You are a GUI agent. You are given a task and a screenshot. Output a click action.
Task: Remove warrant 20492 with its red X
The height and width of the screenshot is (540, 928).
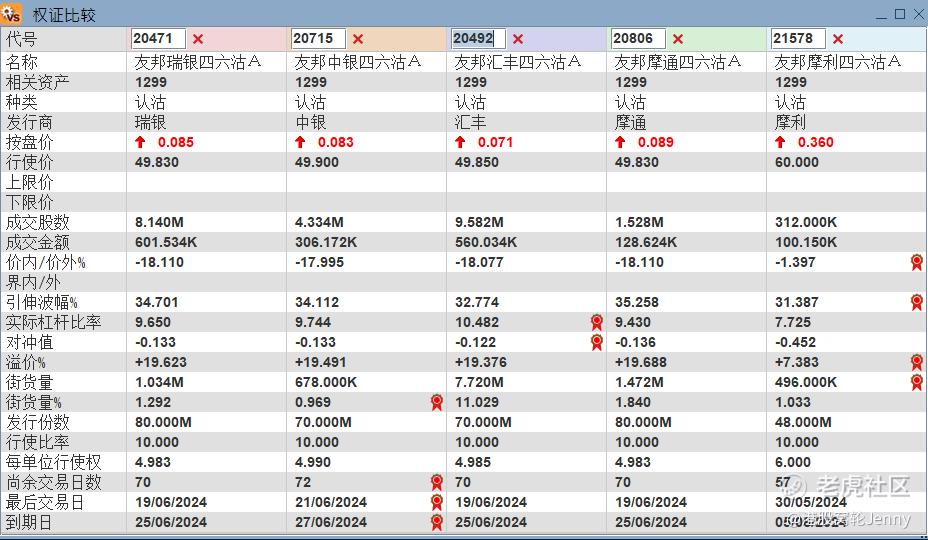518,39
